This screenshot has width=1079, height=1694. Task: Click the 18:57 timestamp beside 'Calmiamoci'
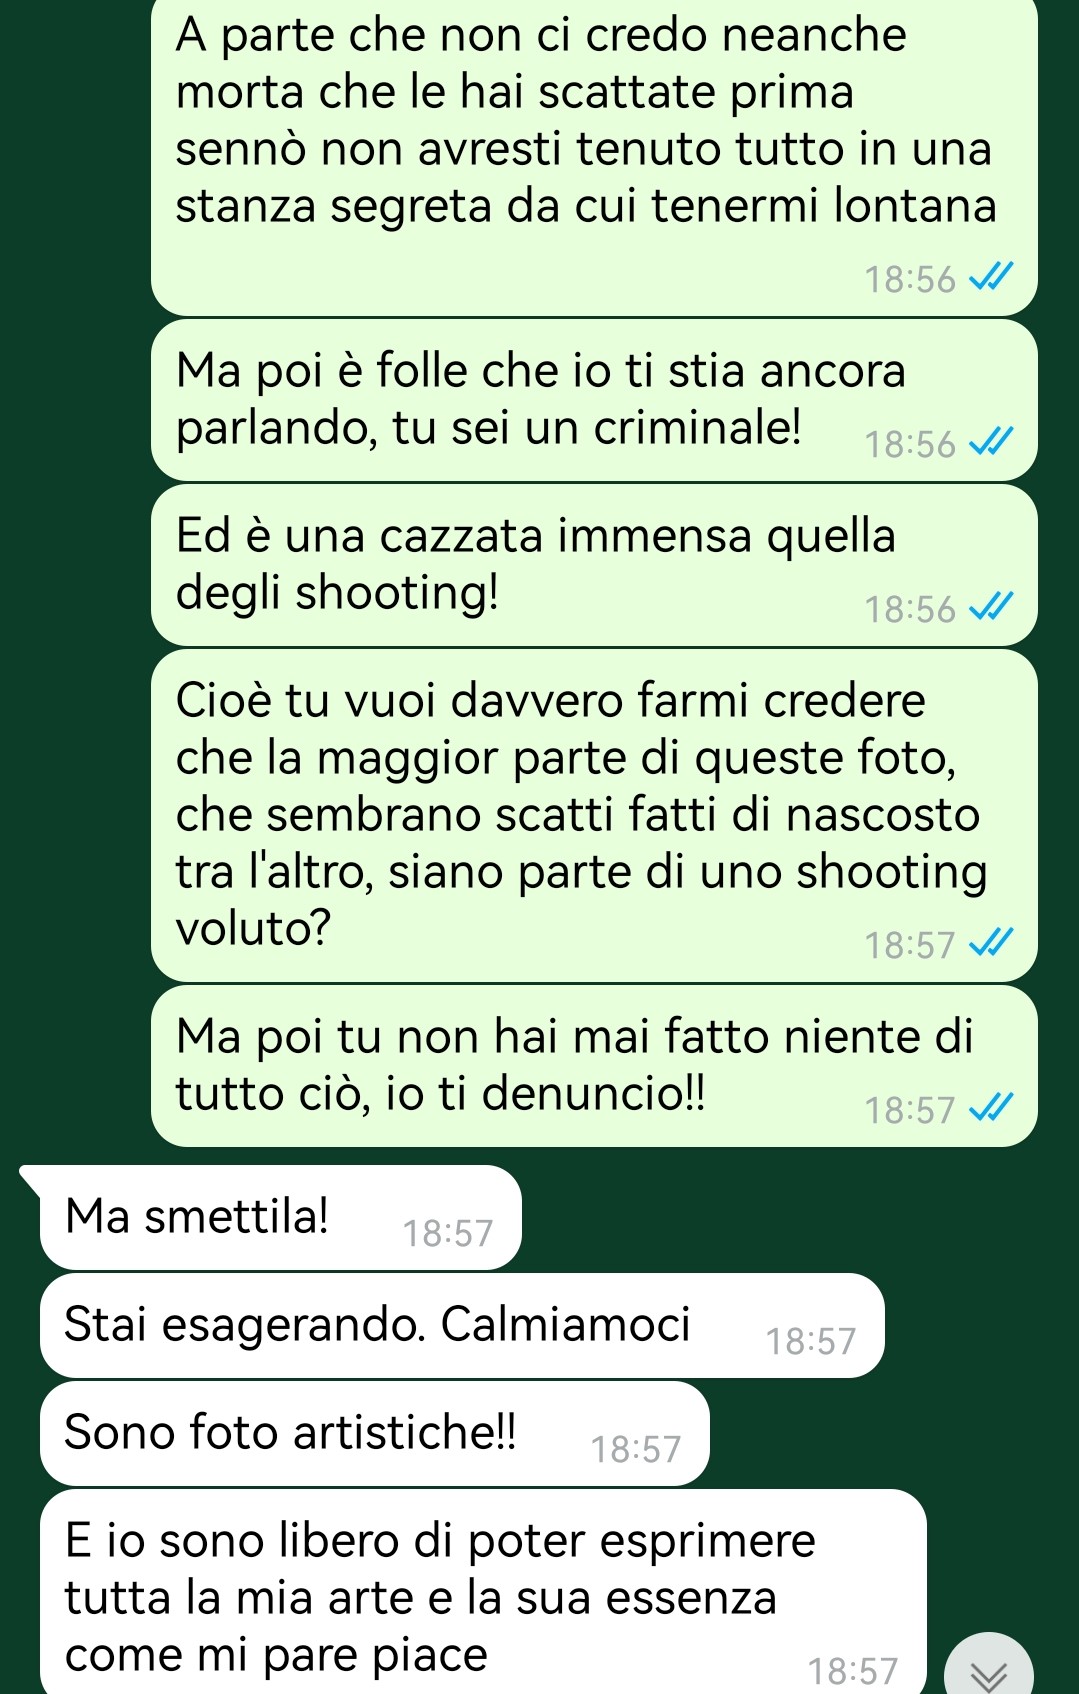(811, 1342)
